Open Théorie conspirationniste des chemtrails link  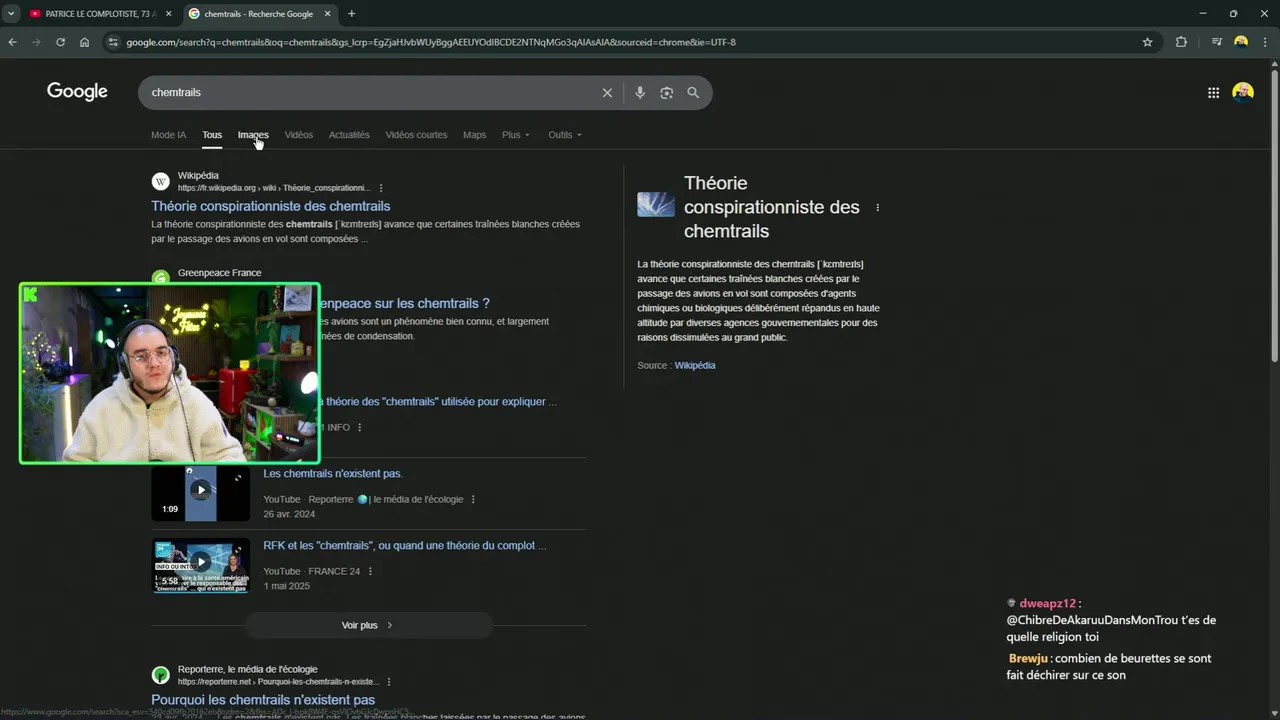271,206
